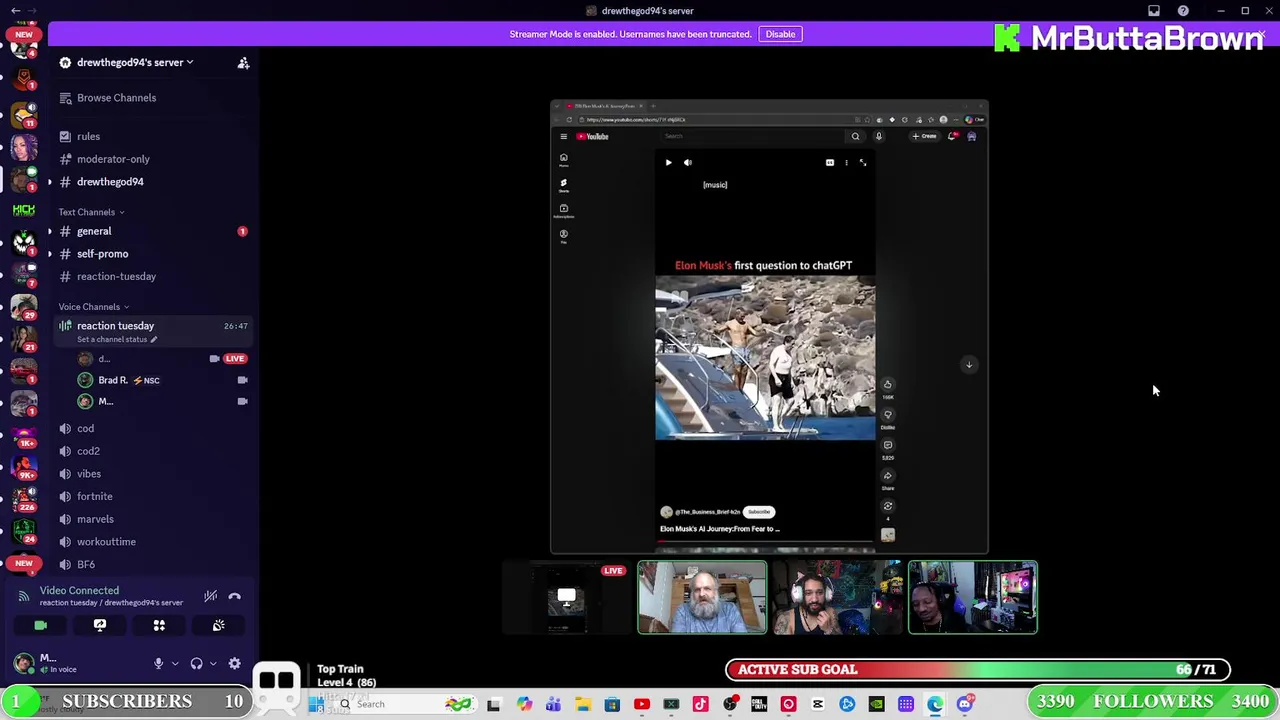The image size is (1280, 720).
Task: Open Activities launcher in voice panel
Action: tap(159, 625)
